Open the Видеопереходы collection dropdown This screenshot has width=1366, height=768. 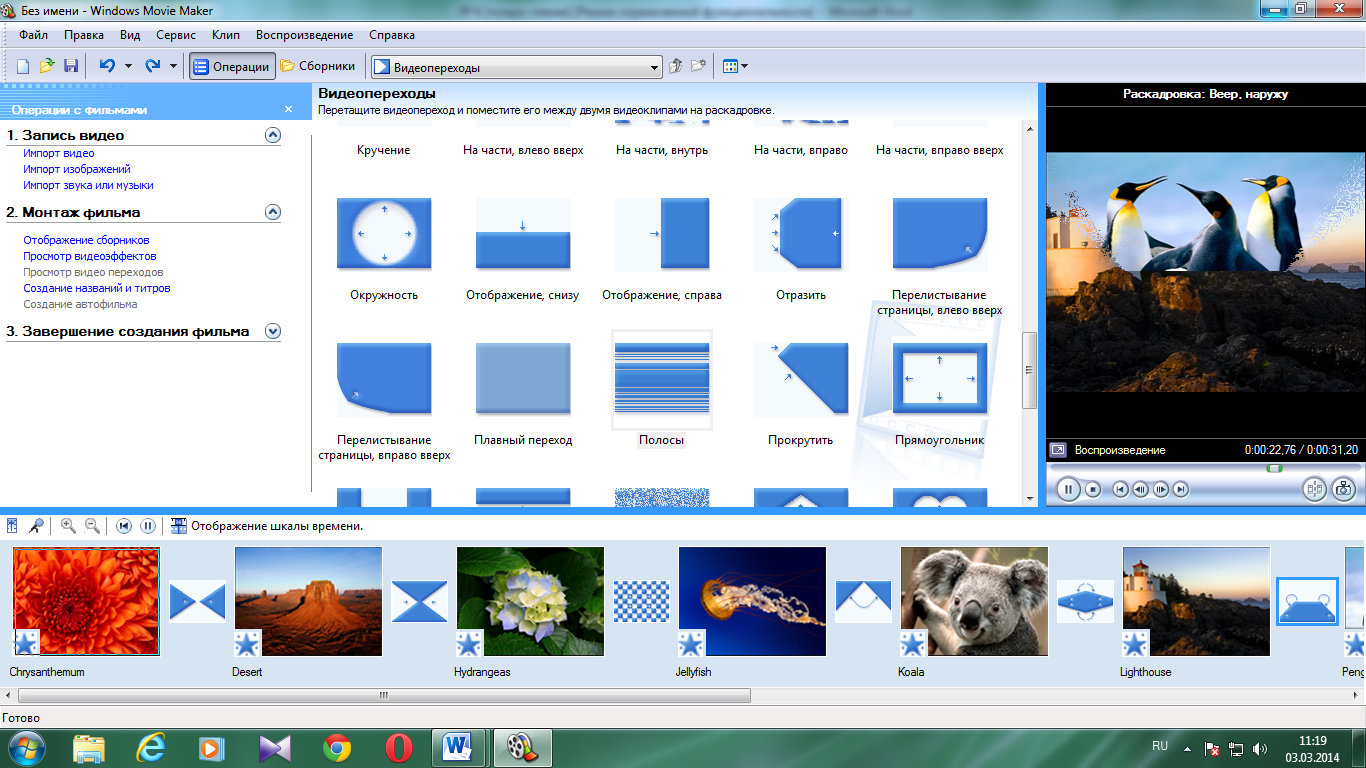pos(655,68)
